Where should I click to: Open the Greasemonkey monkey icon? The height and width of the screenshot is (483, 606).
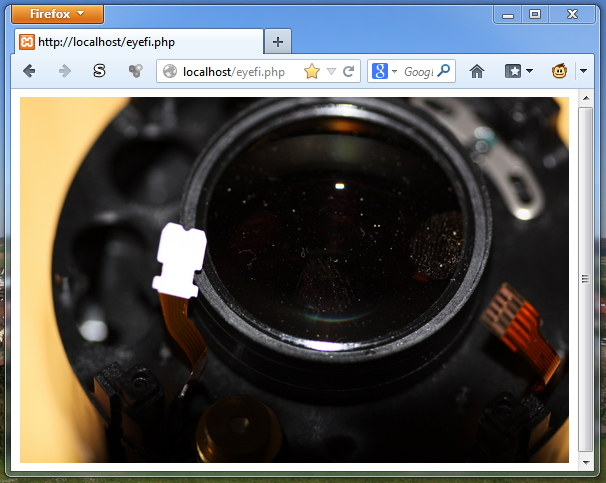(560, 71)
